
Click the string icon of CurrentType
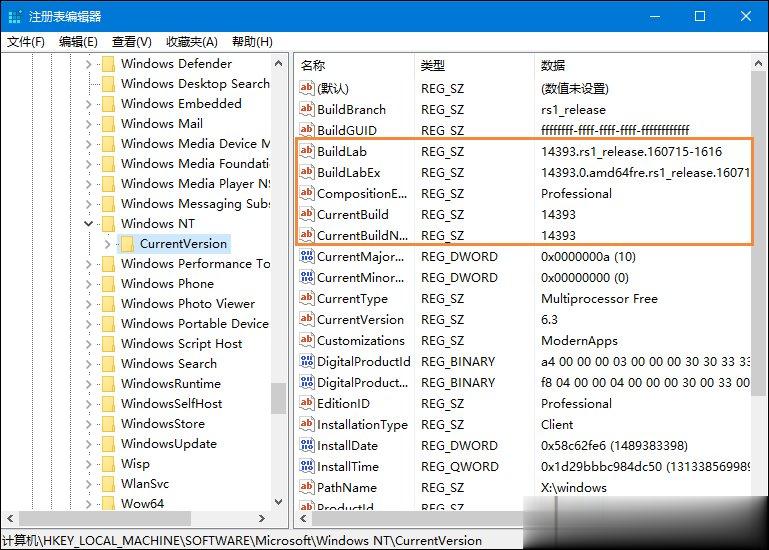(x=307, y=298)
